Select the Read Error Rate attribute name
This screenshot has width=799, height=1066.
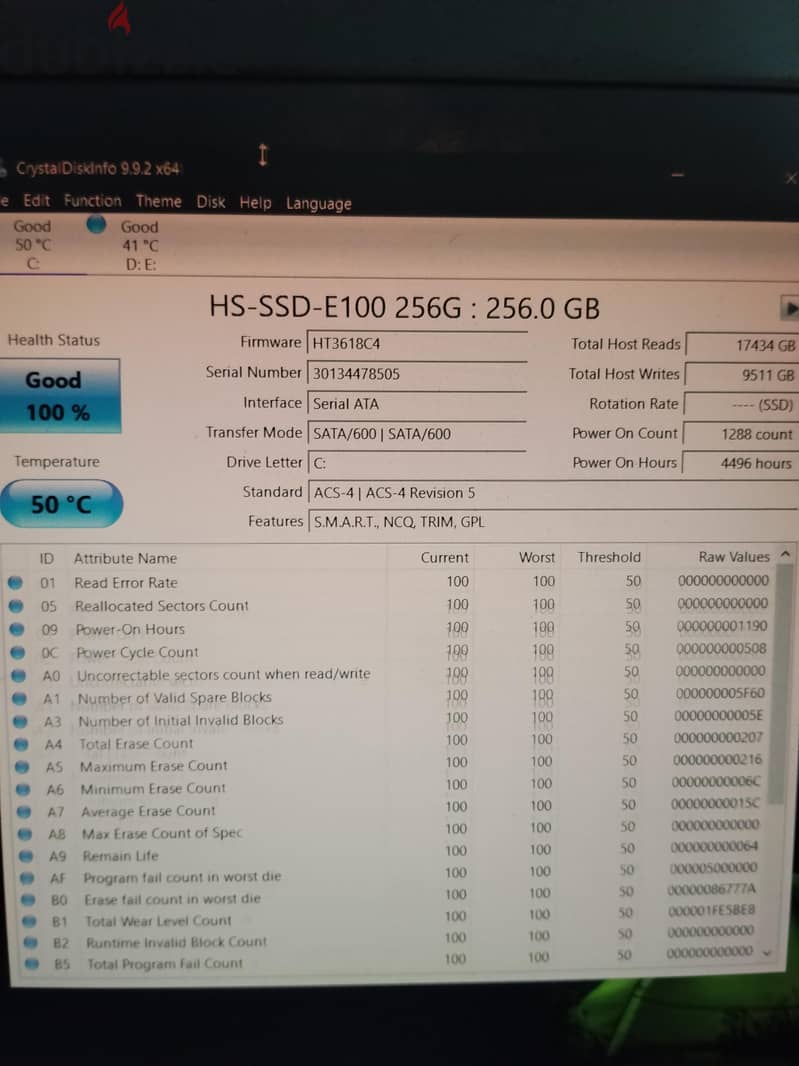126,583
